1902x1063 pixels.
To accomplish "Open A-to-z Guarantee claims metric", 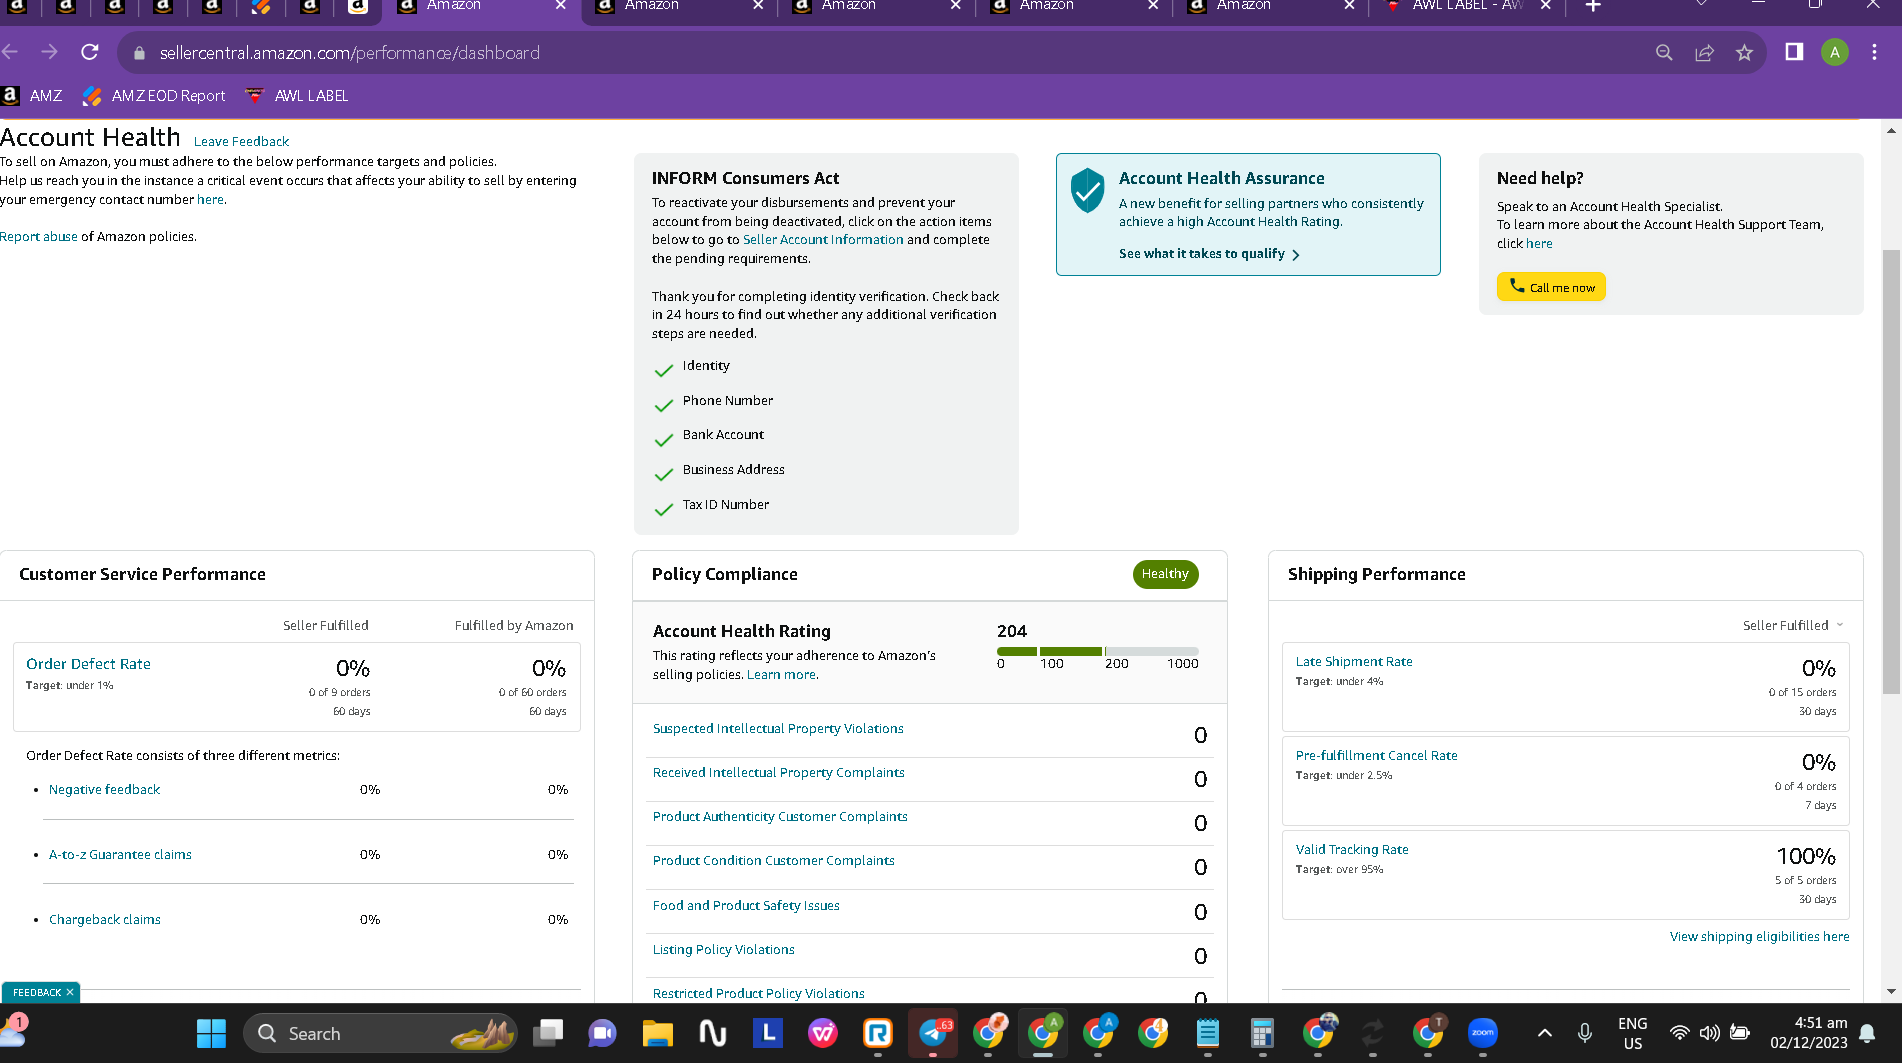I will [120, 855].
